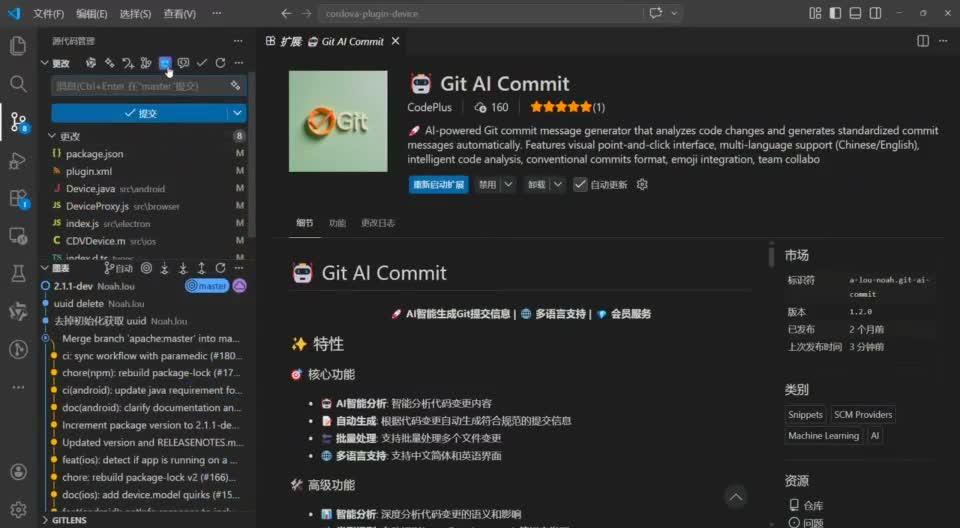Image resolution: width=960 pixels, height=528 pixels.
Task: Click the blue 提交 commit button
Action: pyautogui.click(x=140, y=113)
